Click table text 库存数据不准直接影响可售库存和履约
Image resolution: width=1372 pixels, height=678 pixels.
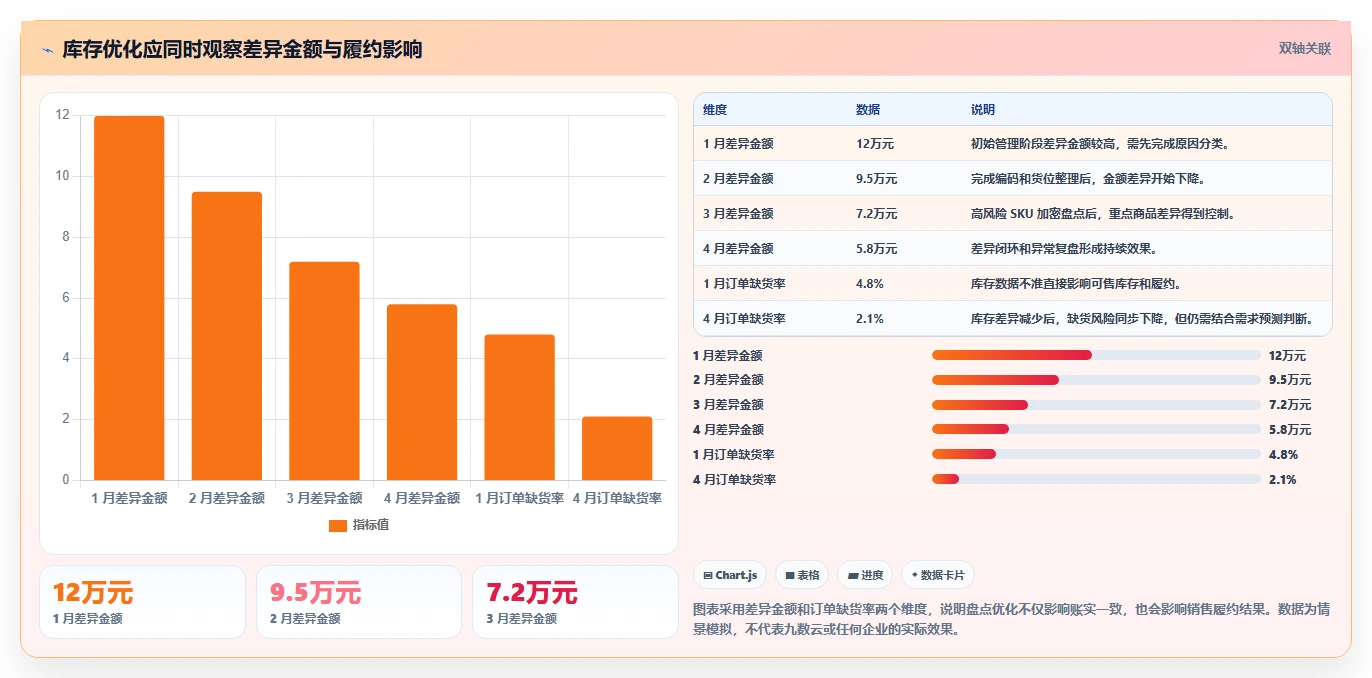coord(1078,284)
